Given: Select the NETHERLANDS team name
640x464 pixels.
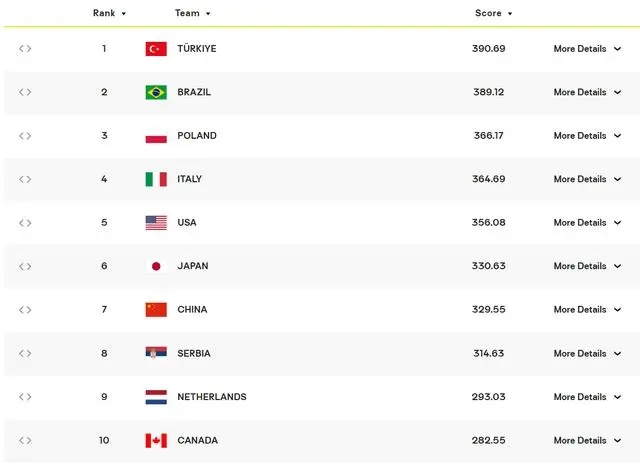Looking at the screenshot, I should [212, 397].
